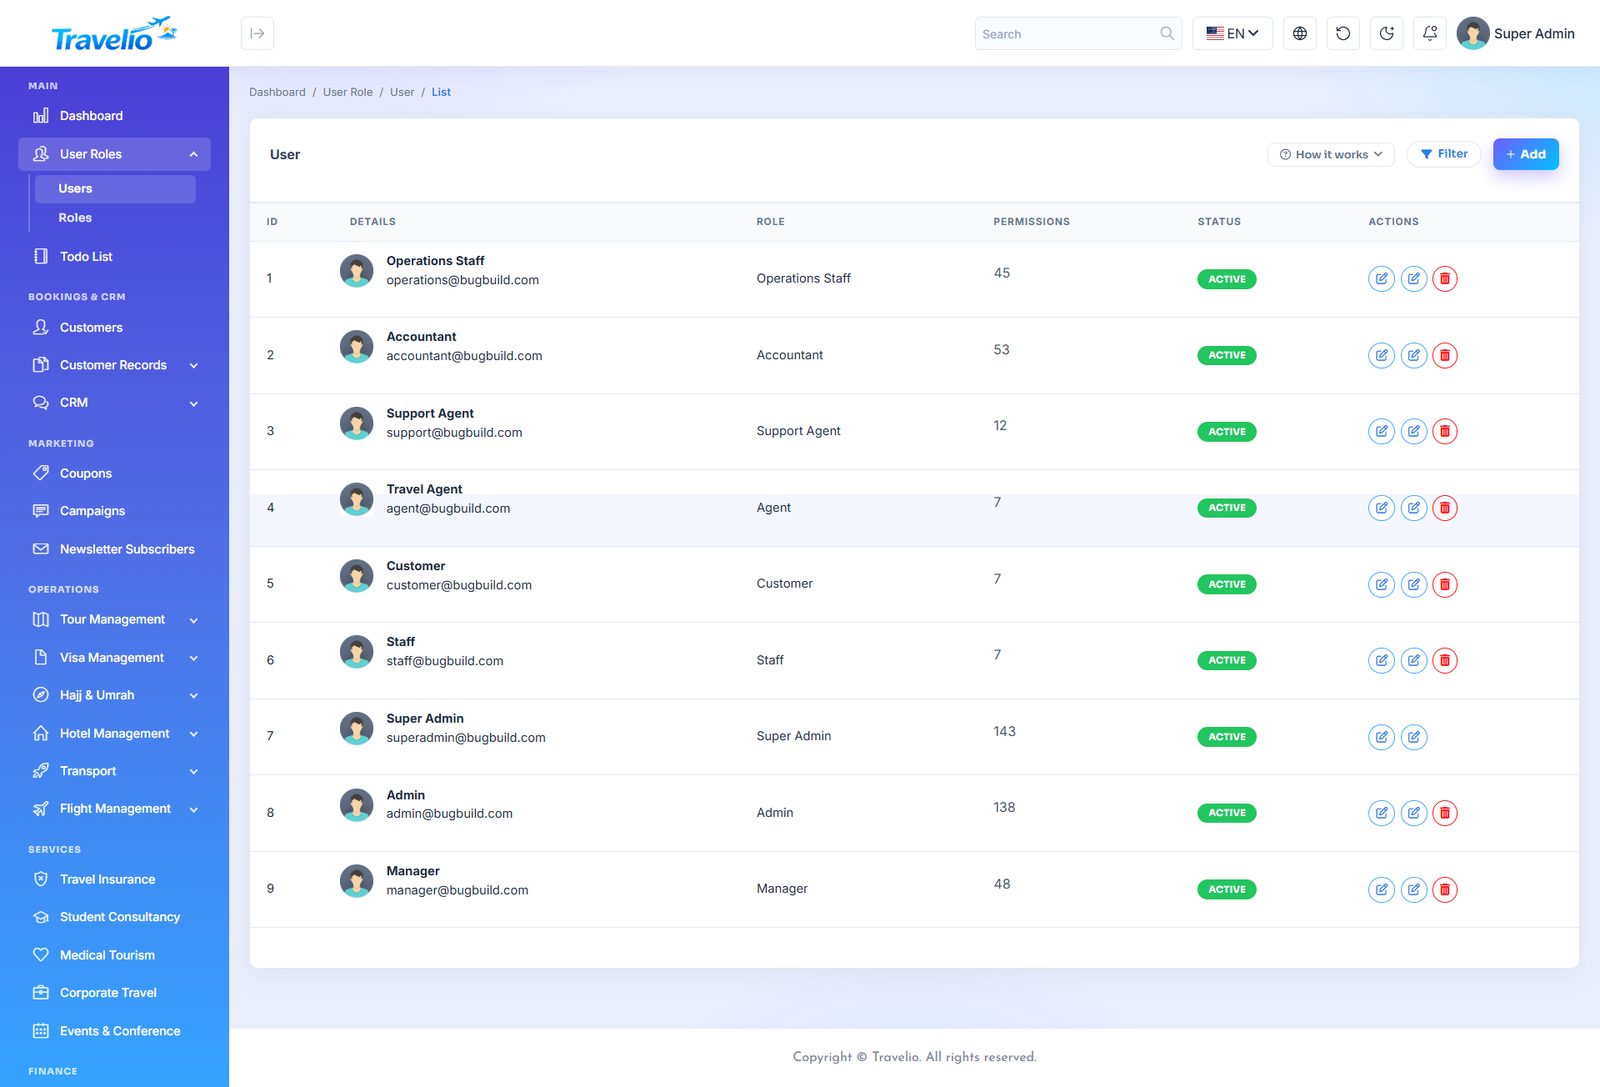Delete the Travel Agent user
The height and width of the screenshot is (1087, 1600).
(1445, 508)
